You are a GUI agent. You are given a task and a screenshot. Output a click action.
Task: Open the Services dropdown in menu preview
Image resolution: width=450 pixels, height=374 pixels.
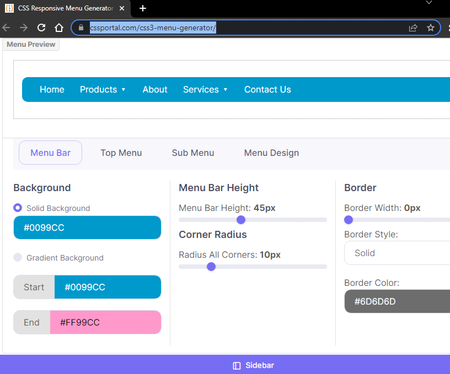pos(205,89)
